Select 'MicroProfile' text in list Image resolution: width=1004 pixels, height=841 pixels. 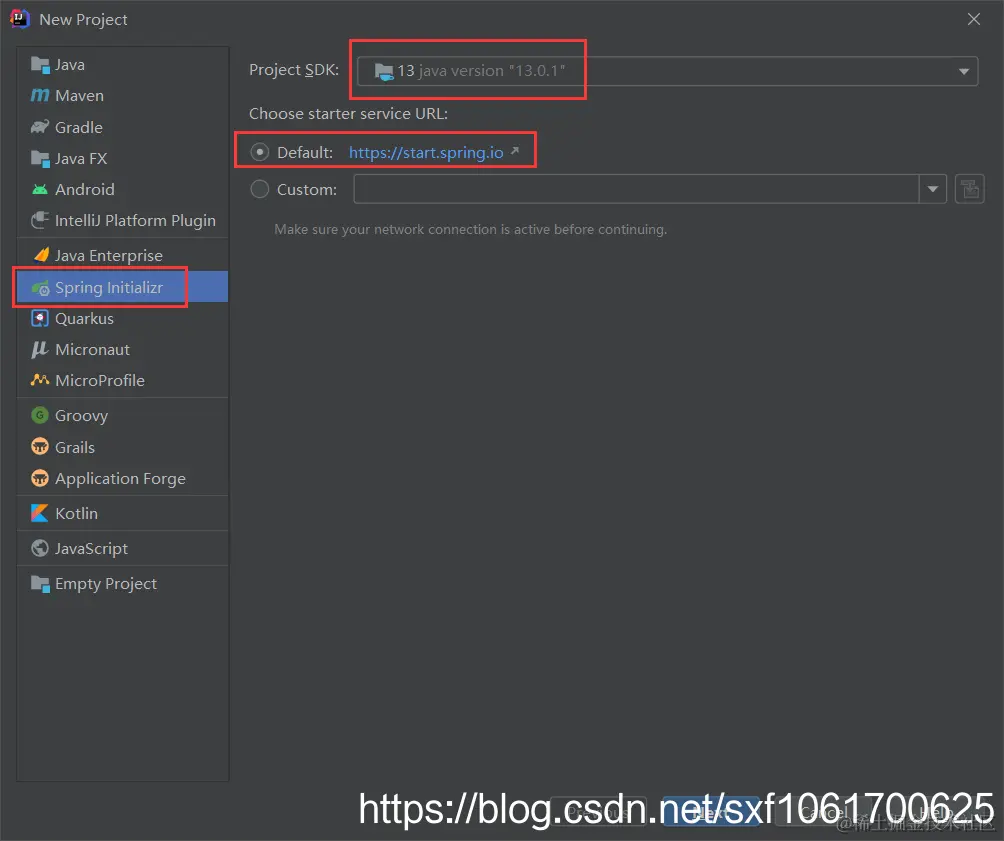[100, 380]
